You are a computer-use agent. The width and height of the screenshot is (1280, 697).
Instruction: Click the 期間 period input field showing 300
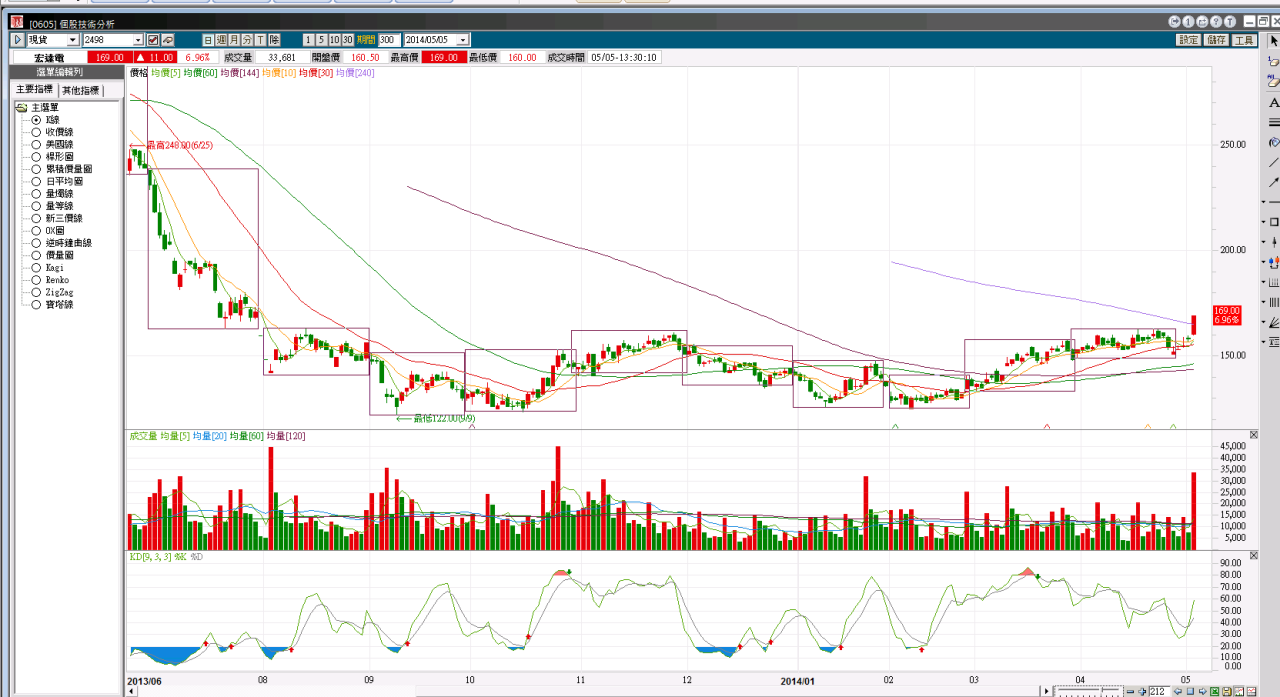point(387,40)
